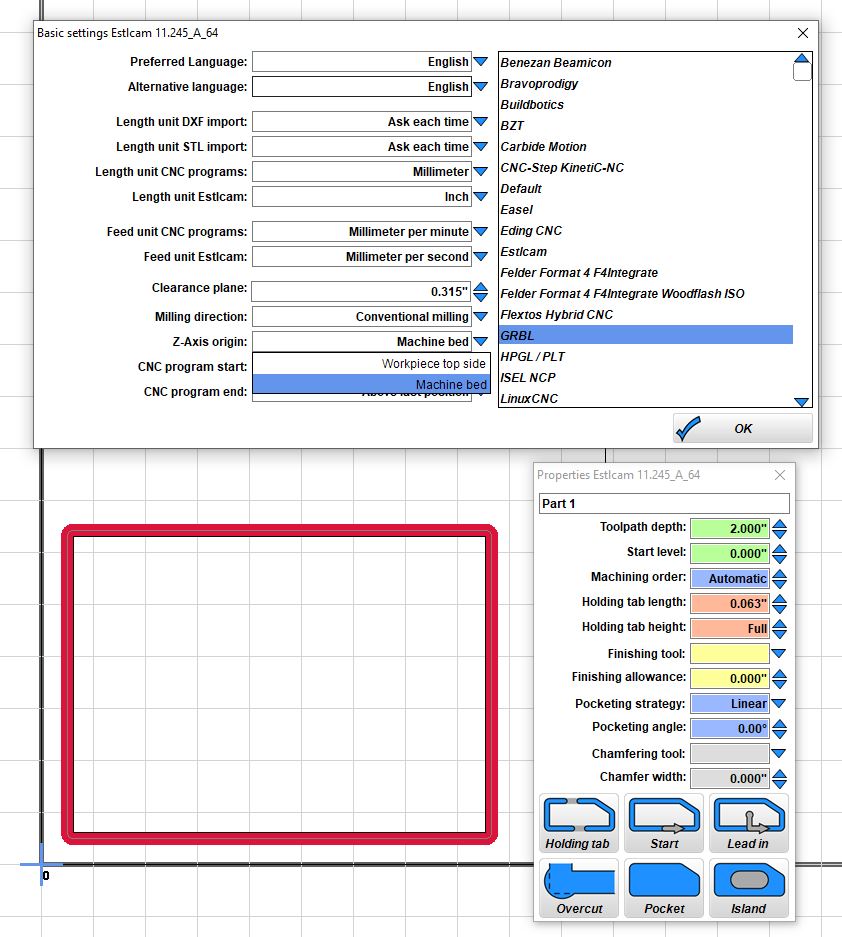Expand Length unit DXF import dropdown
The image size is (842, 937).
tap(480, 121)
